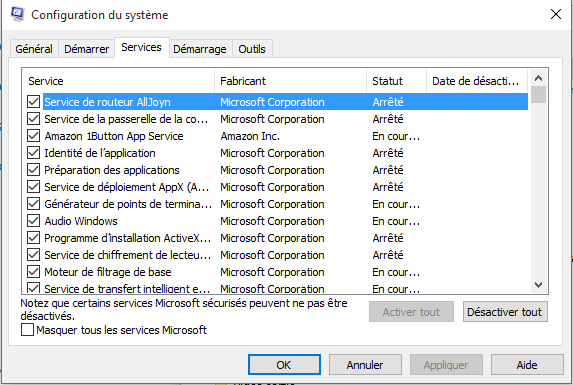The width and height of the screenshot is (573, 385).
Task: Uncheck Amazon 1Button App Service
Action: pyautogui.click(x=33, y=136)
